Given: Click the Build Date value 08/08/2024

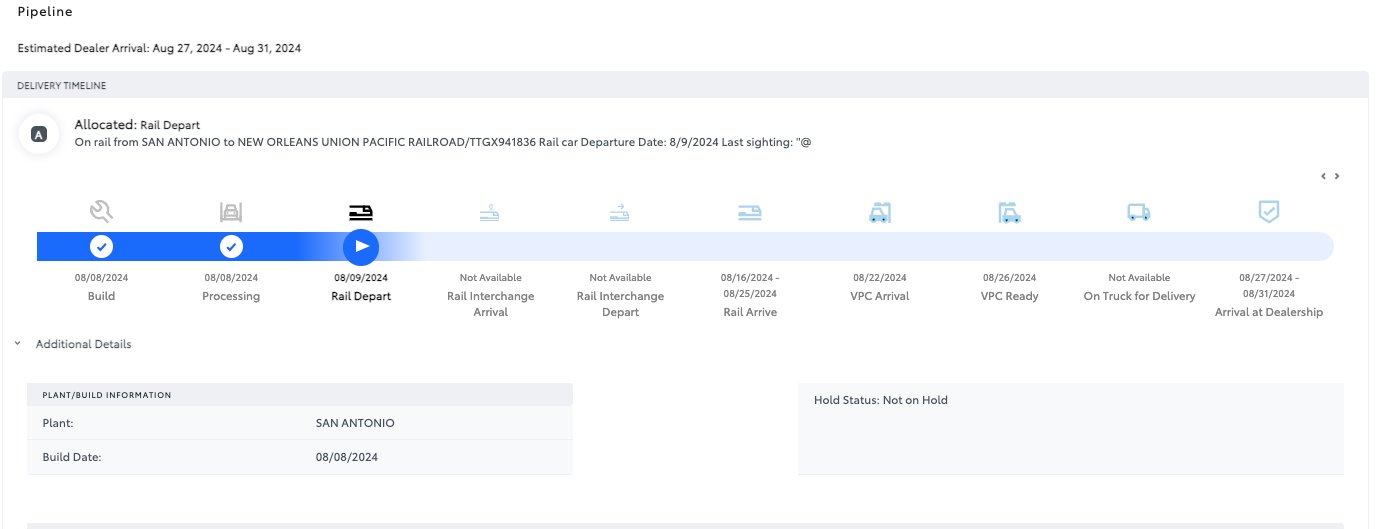Looking at the screenshot, I should point(347,457).
